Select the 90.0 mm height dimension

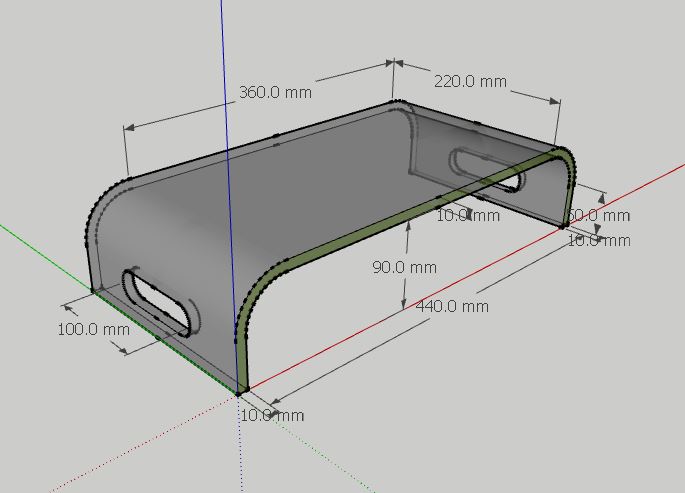tap(405, 267)
